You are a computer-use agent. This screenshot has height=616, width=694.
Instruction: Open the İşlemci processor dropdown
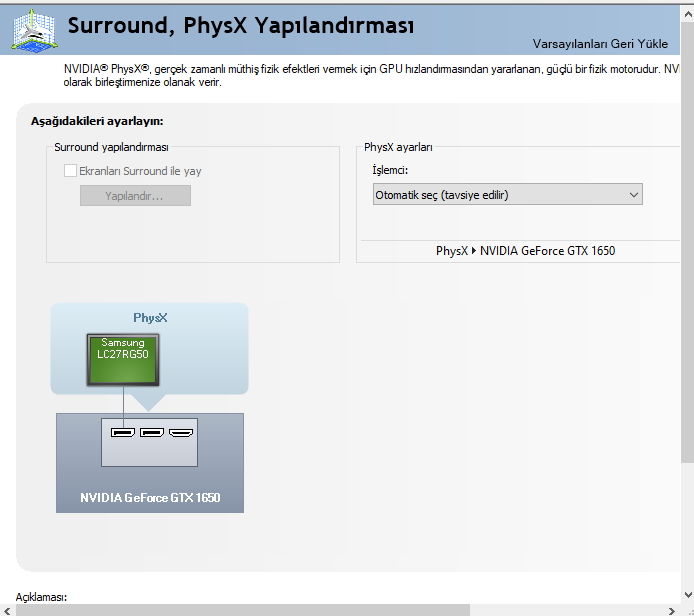(508, 195)
